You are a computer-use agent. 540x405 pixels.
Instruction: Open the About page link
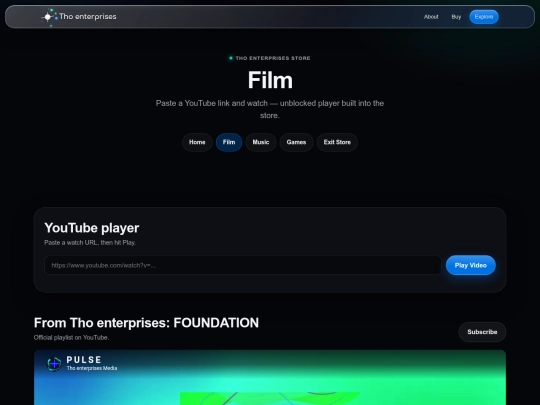(431, 17)
